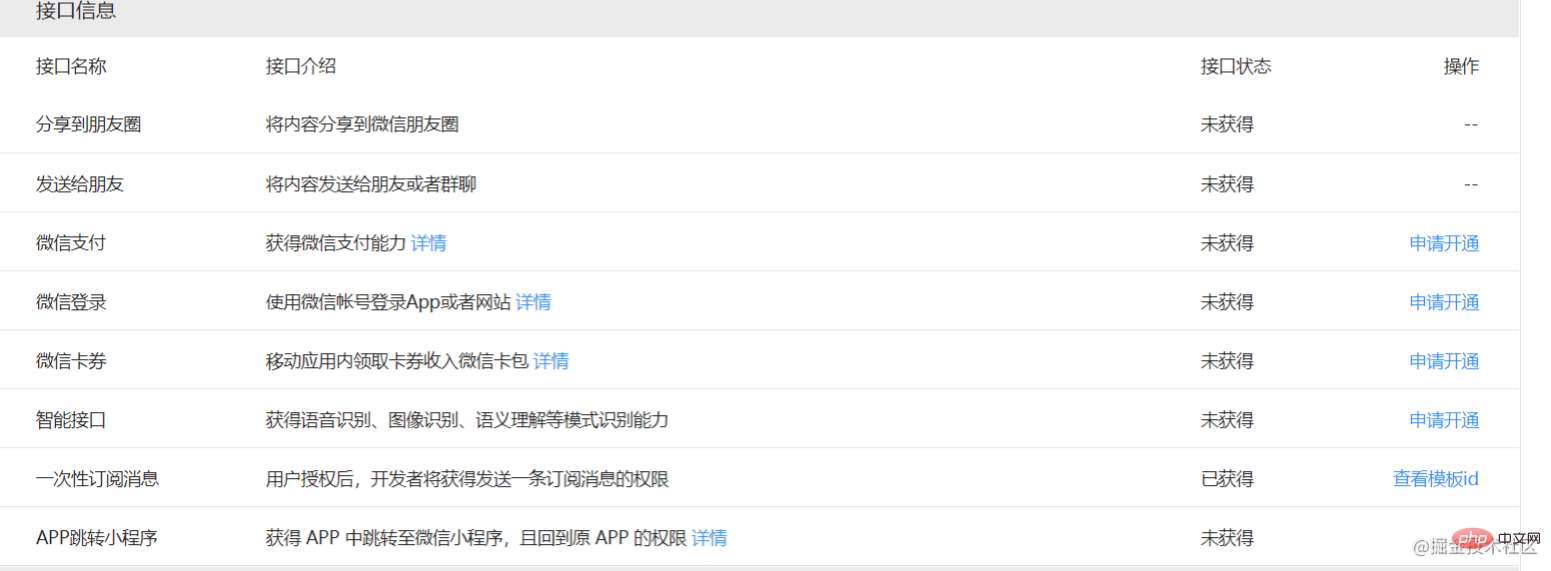Select the APP跳转小程序 interface name
The image size is (1551, 571).
pos(97,538)
